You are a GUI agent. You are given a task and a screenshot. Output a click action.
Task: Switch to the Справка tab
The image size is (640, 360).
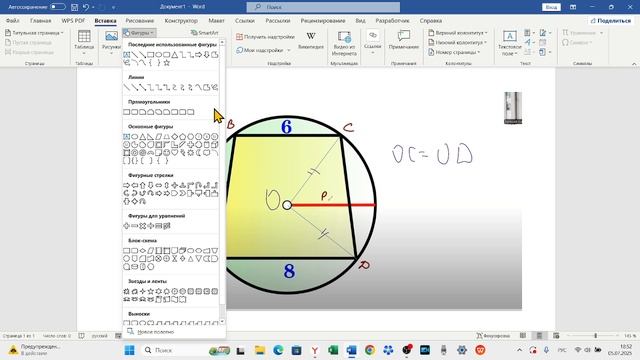pyautogui.click(x=431, y=20)
